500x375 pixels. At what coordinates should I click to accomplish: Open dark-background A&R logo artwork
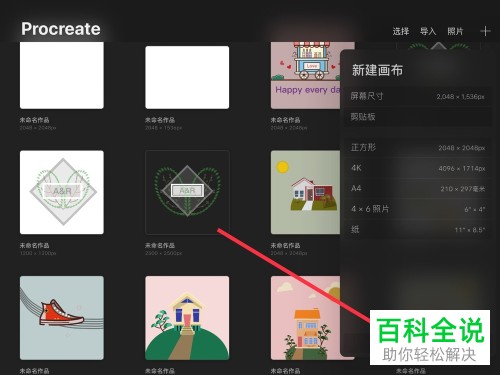tap(187, 192)
